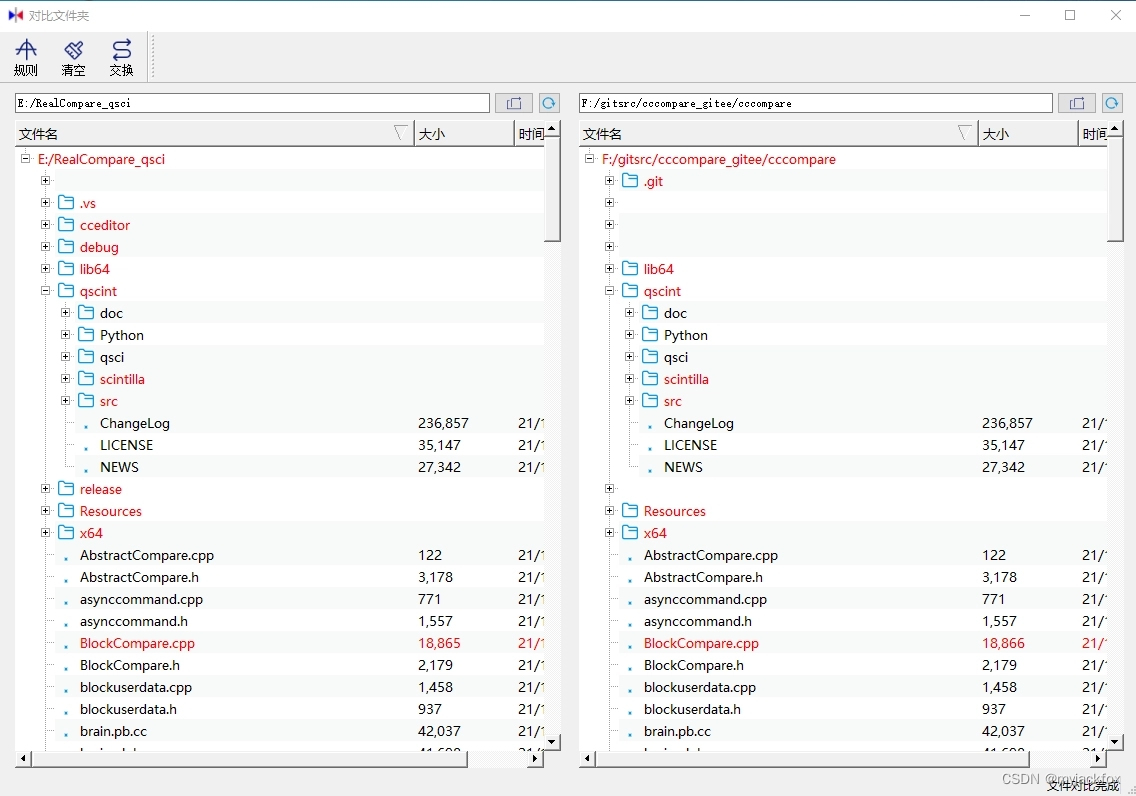Image resolution: width=1136 pixels, height=796 pixels.
Task: Click left pane horizontal scrollbar thumb
Action: [249, 758]
